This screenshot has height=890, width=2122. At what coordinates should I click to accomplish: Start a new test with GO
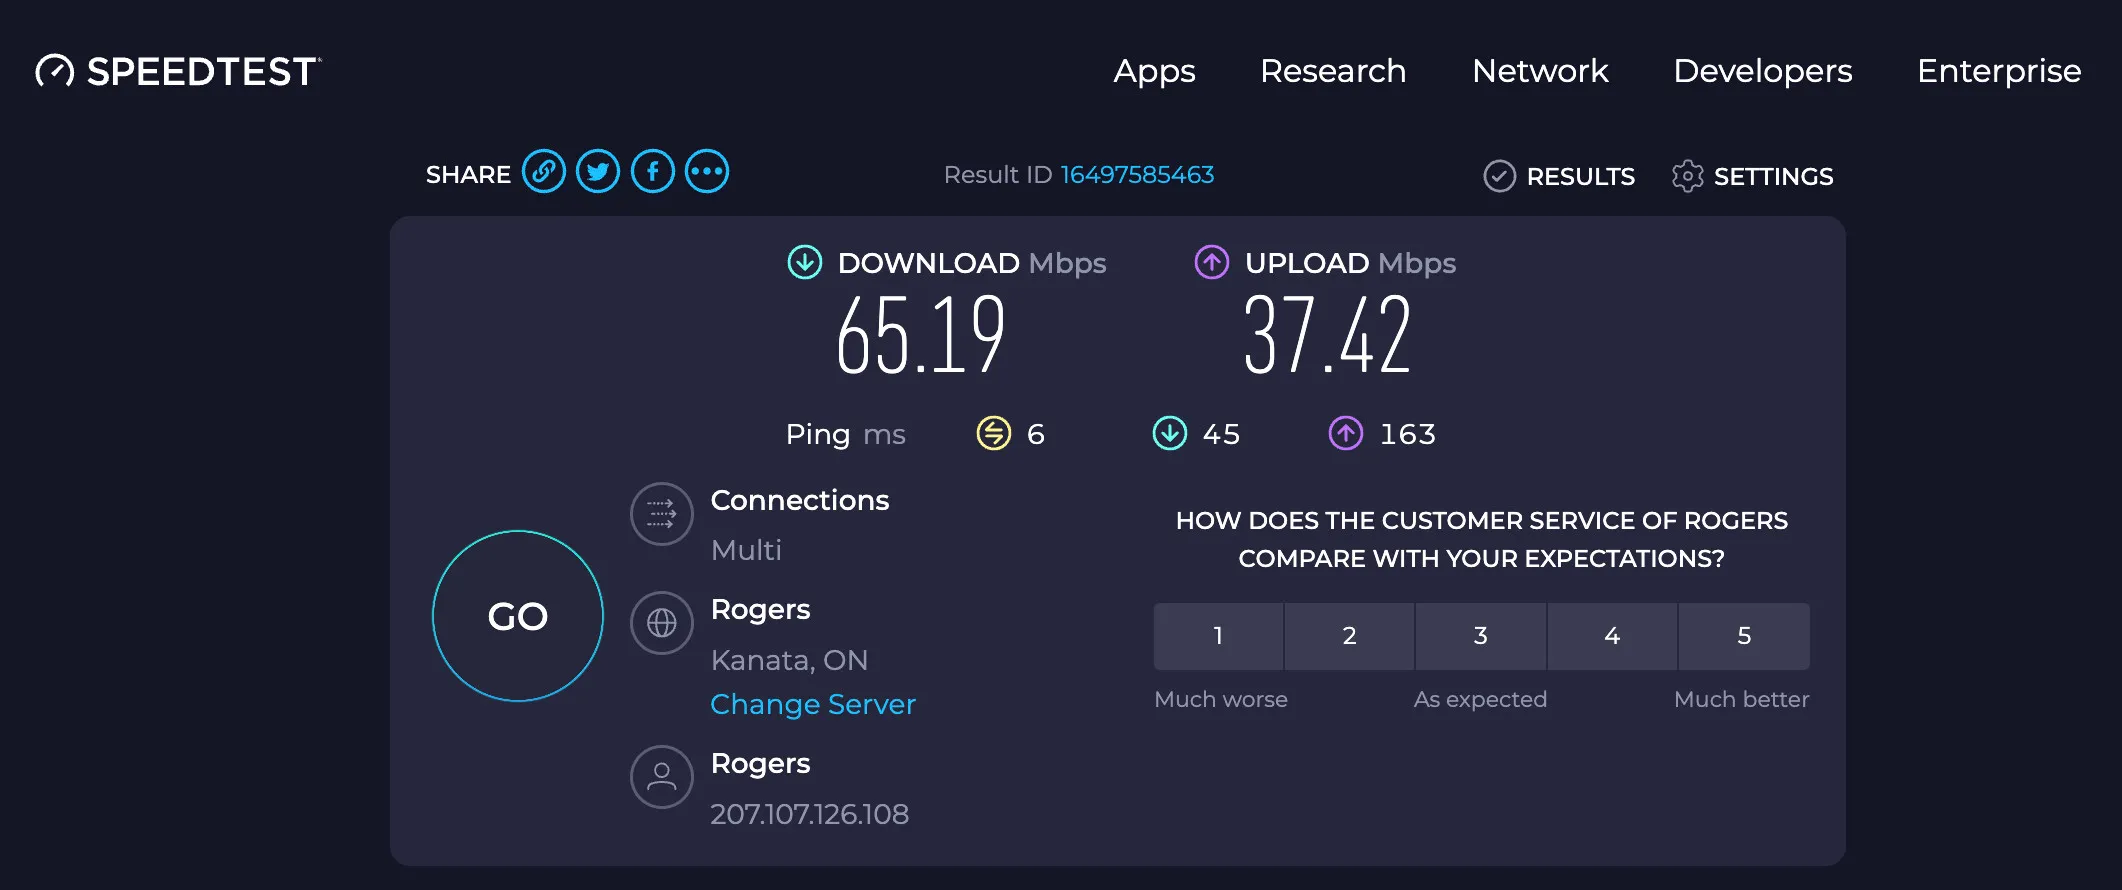pyautogui.click(x=518, y=616)
